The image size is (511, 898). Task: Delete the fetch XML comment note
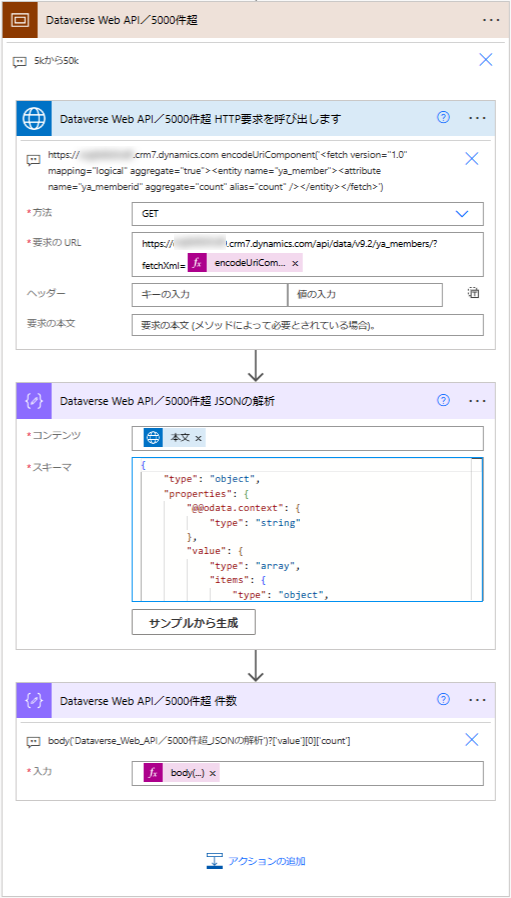tap(471, 159)
